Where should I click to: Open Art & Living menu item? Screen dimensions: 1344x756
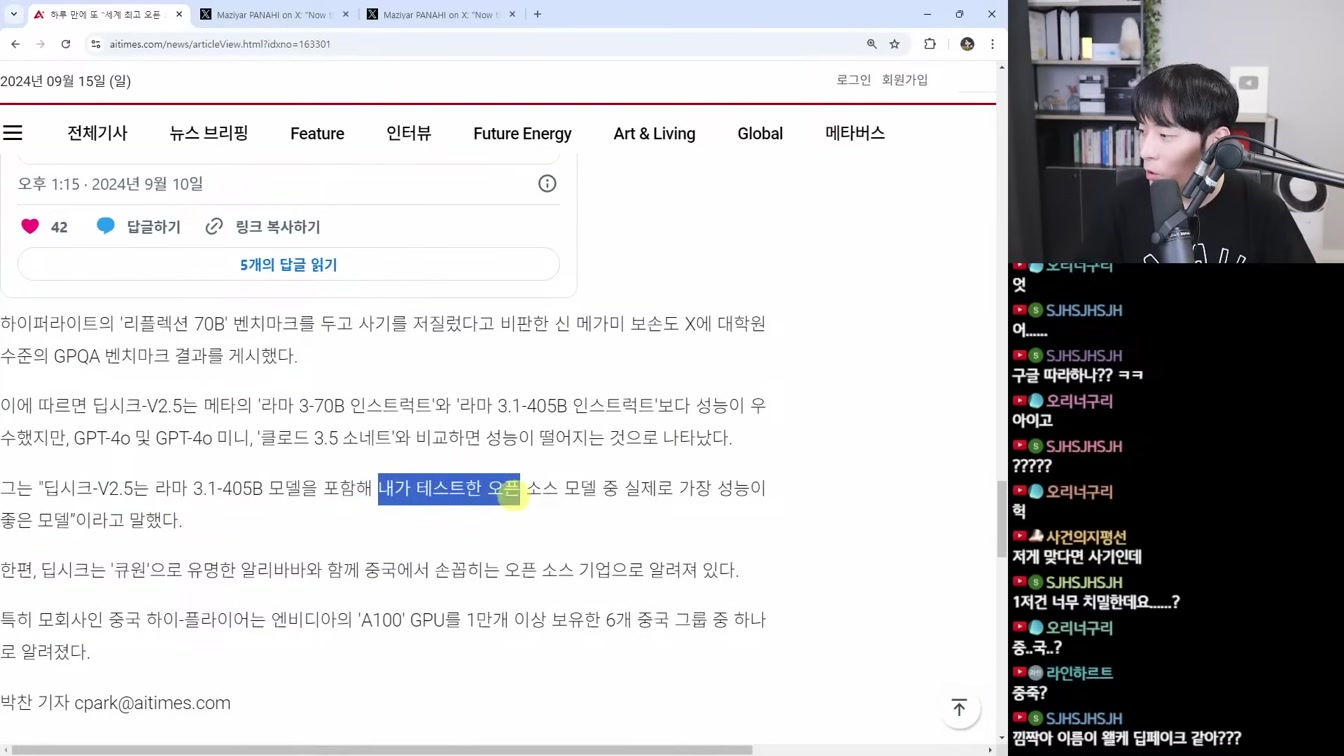(654, 133)
